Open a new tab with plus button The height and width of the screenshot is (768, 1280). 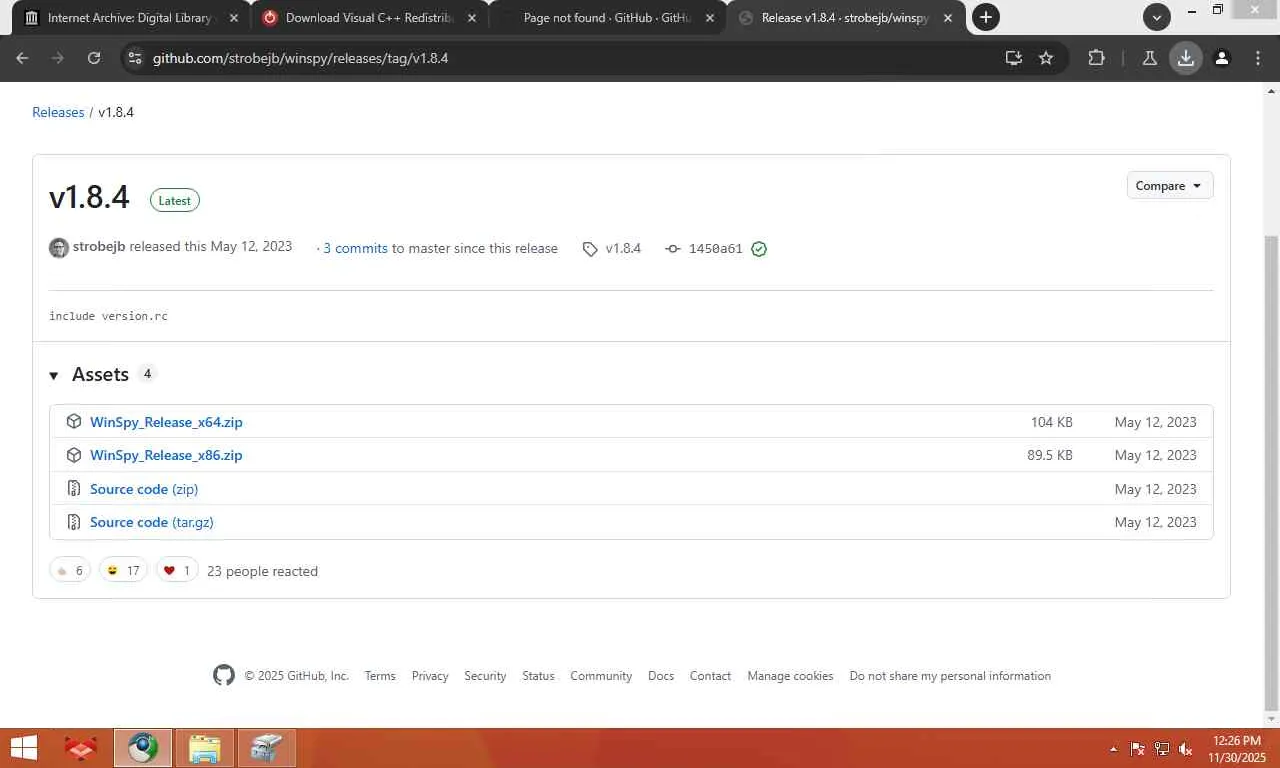click(986, 17)
